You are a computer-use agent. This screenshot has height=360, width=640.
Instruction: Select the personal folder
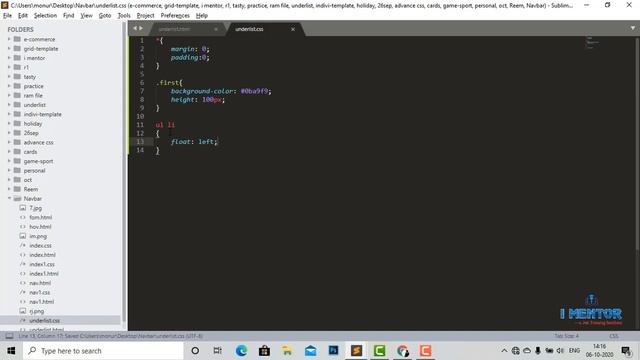click(x=34, y=171)
